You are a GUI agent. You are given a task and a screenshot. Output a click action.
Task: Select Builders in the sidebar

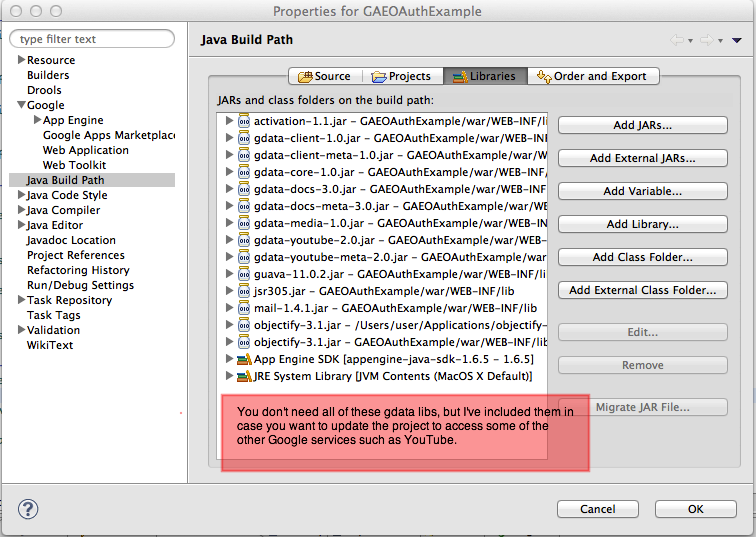48,75
